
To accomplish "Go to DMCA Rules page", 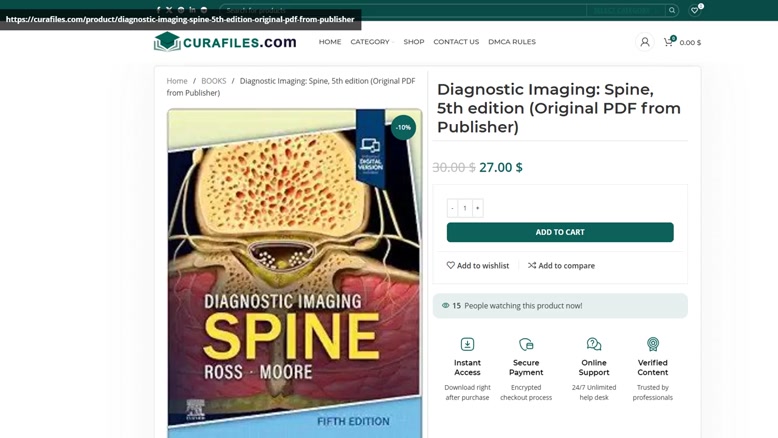I will (x=512, y=42).
